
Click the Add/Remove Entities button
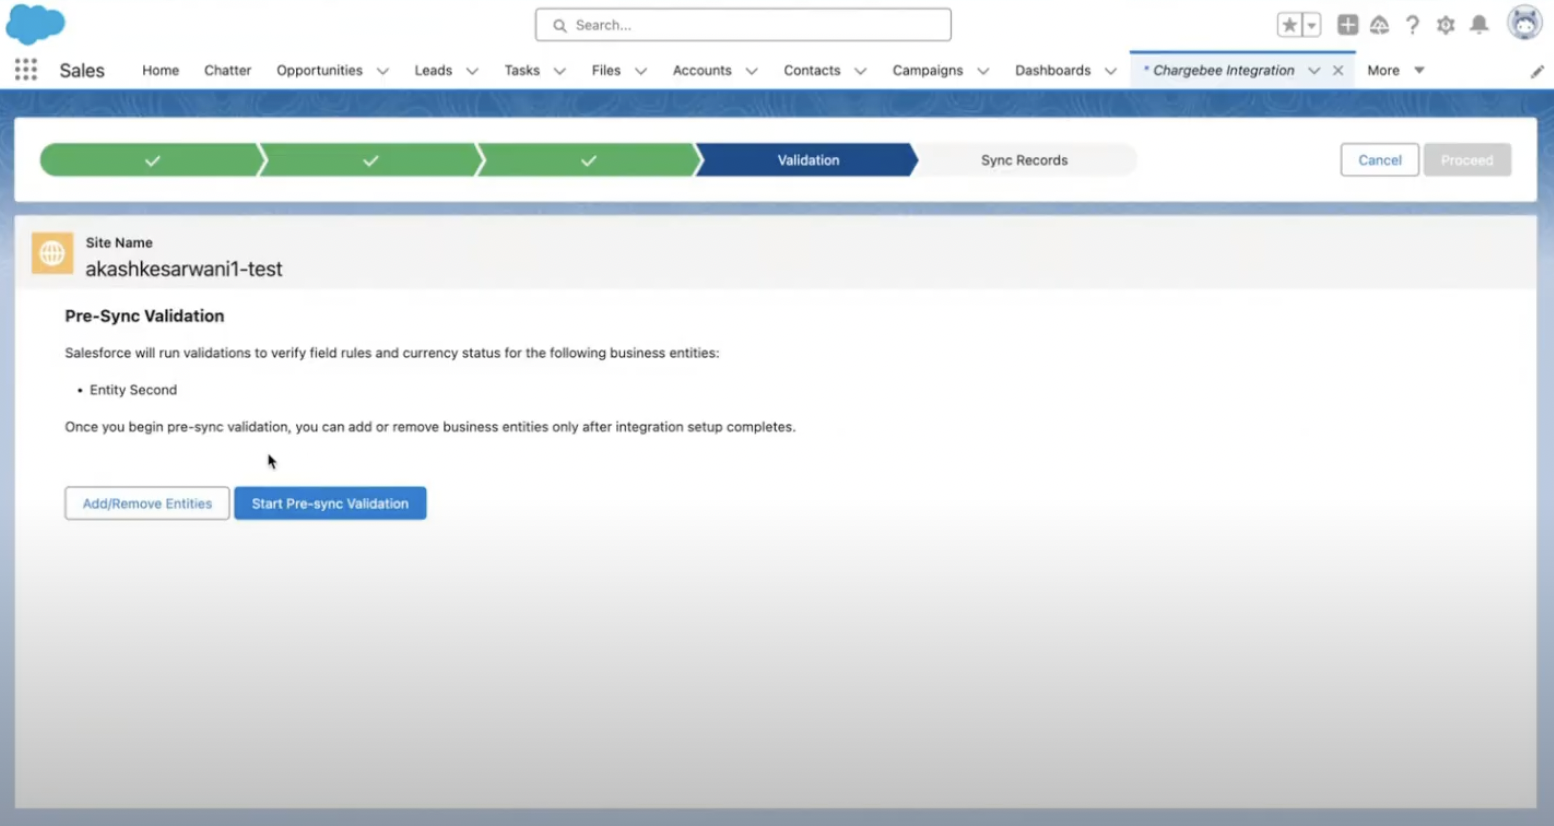pyautogui.click(x=147, y=503)
